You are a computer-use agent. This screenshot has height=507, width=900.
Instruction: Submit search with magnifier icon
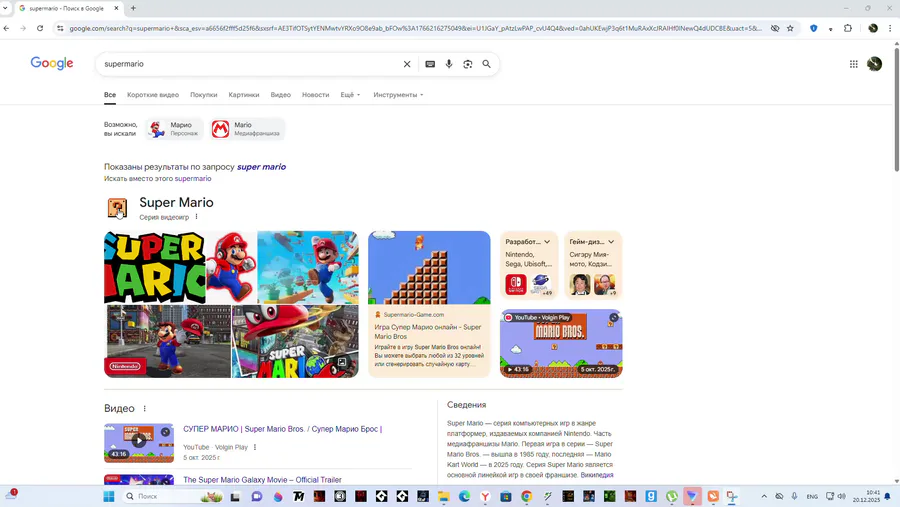(x=486, y=64)
